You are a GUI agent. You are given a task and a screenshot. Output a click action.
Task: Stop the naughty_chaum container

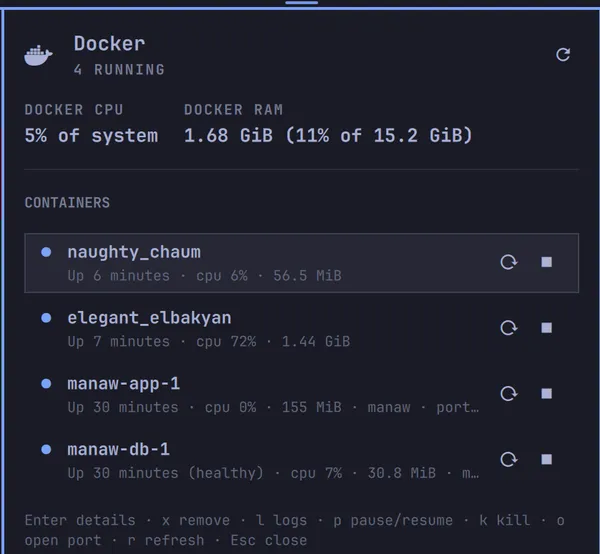(x=546, y=262)
